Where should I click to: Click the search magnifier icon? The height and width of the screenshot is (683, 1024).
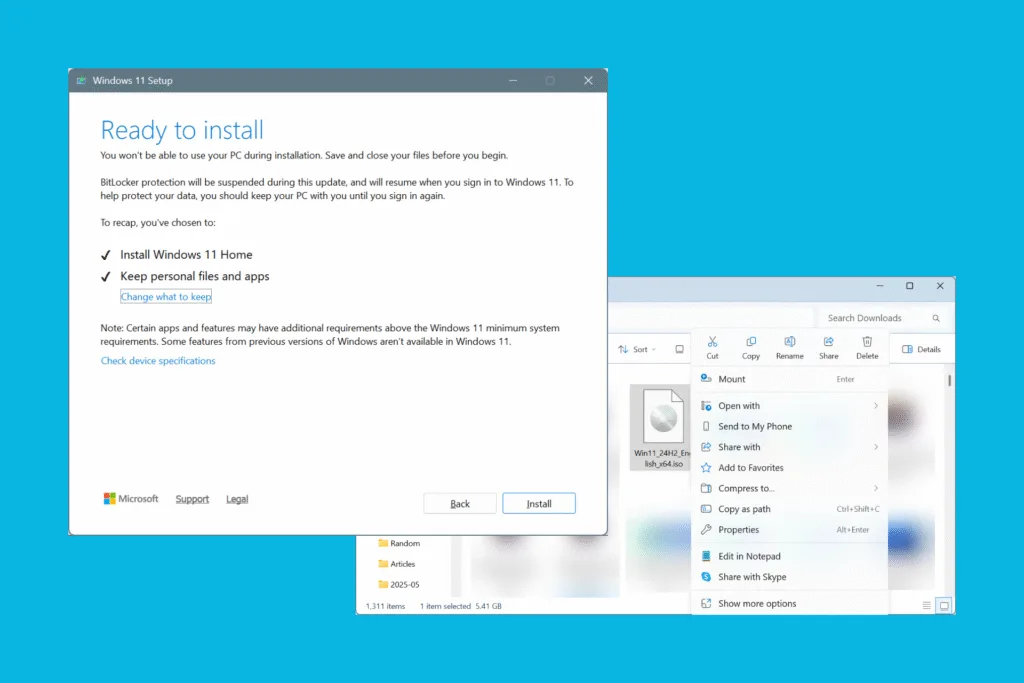936,318
